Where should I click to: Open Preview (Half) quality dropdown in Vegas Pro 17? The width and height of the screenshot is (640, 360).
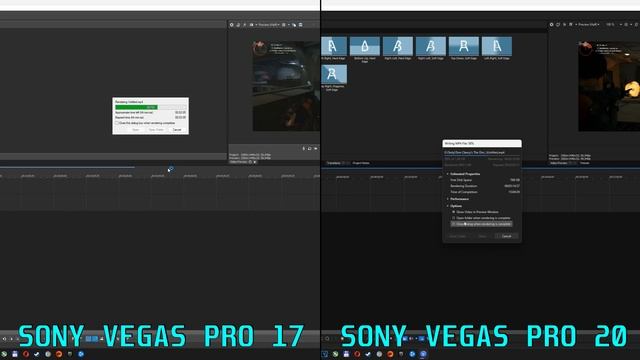pos(269,25)
